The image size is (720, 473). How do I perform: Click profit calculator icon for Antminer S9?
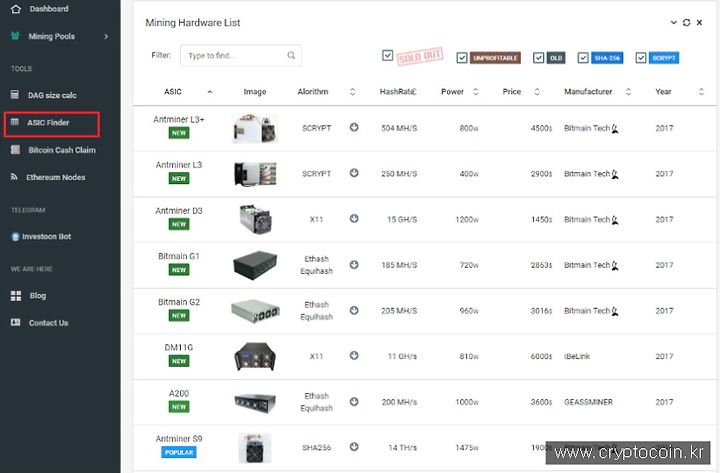point(354,447)
